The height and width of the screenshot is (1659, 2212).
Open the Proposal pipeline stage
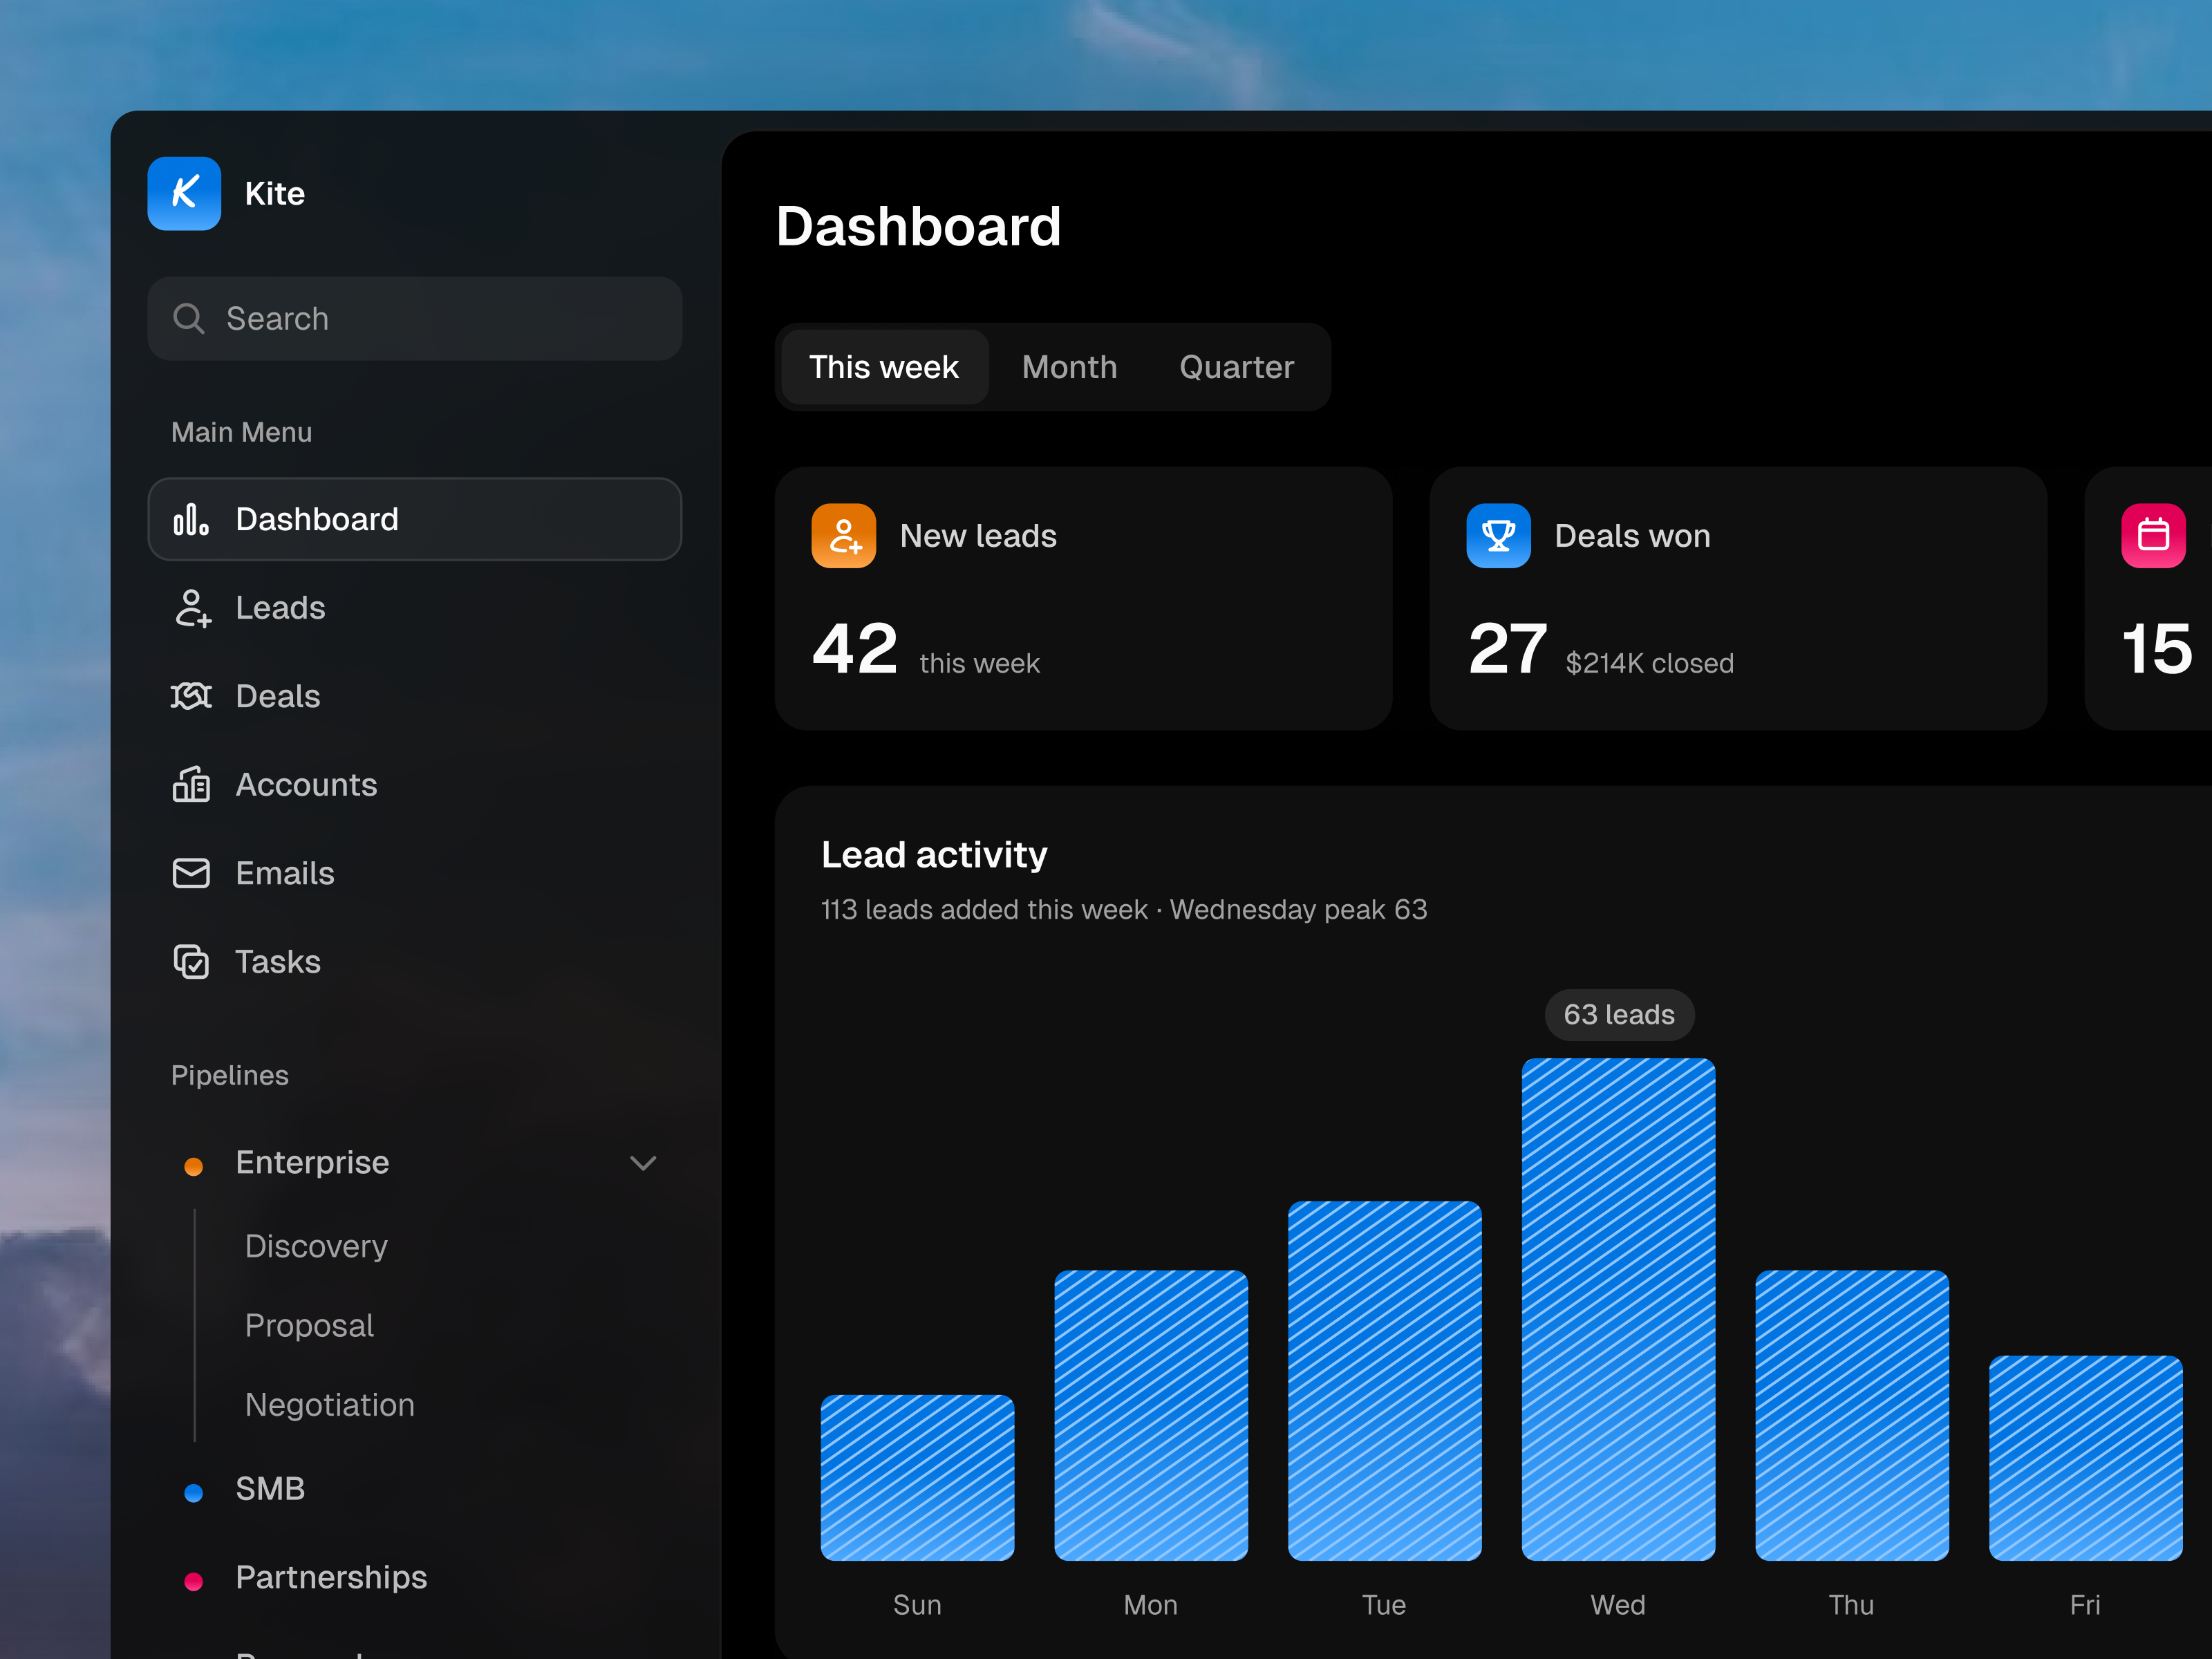tap(309, 1325)
